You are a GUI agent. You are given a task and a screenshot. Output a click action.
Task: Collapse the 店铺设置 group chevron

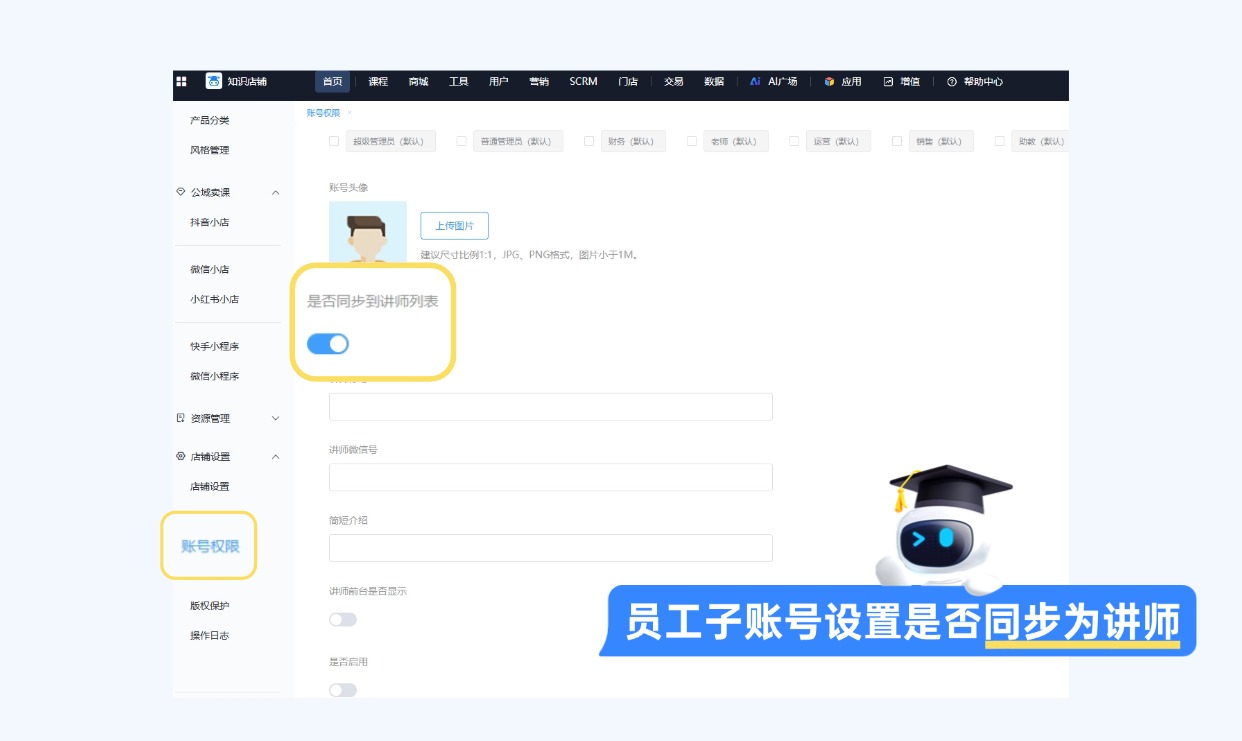click(x=276, y=456)
